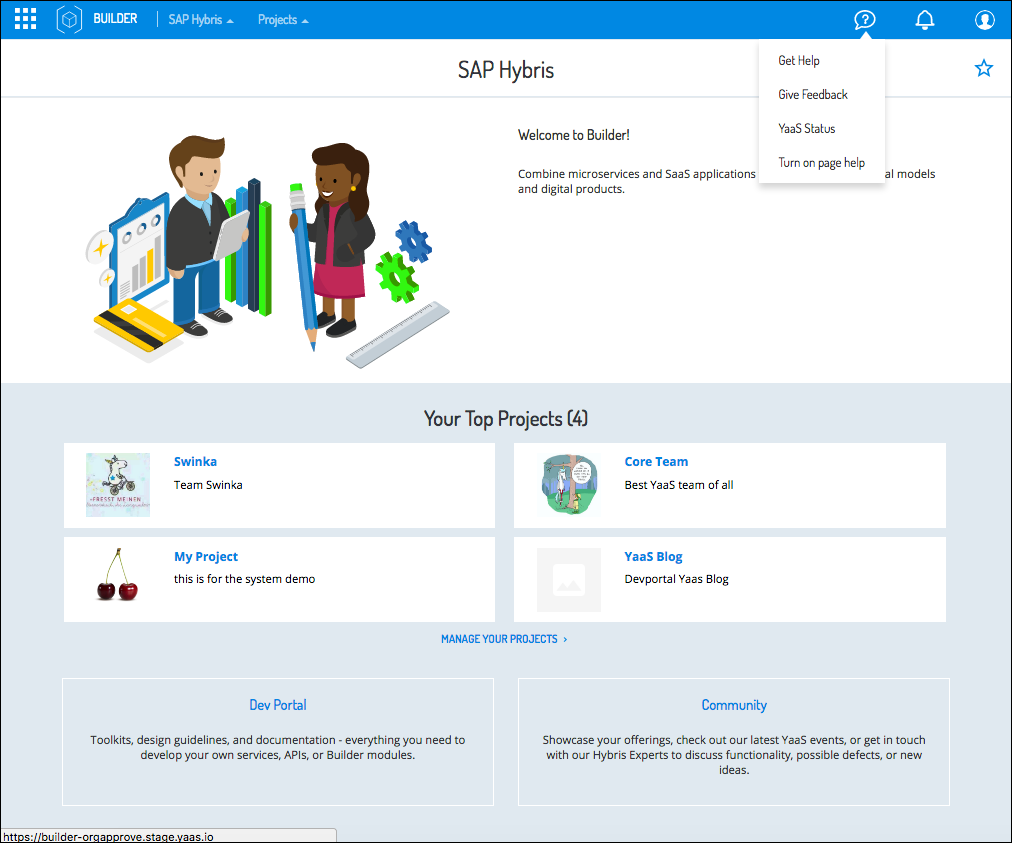Open the user account profile icon

(984, 20)
